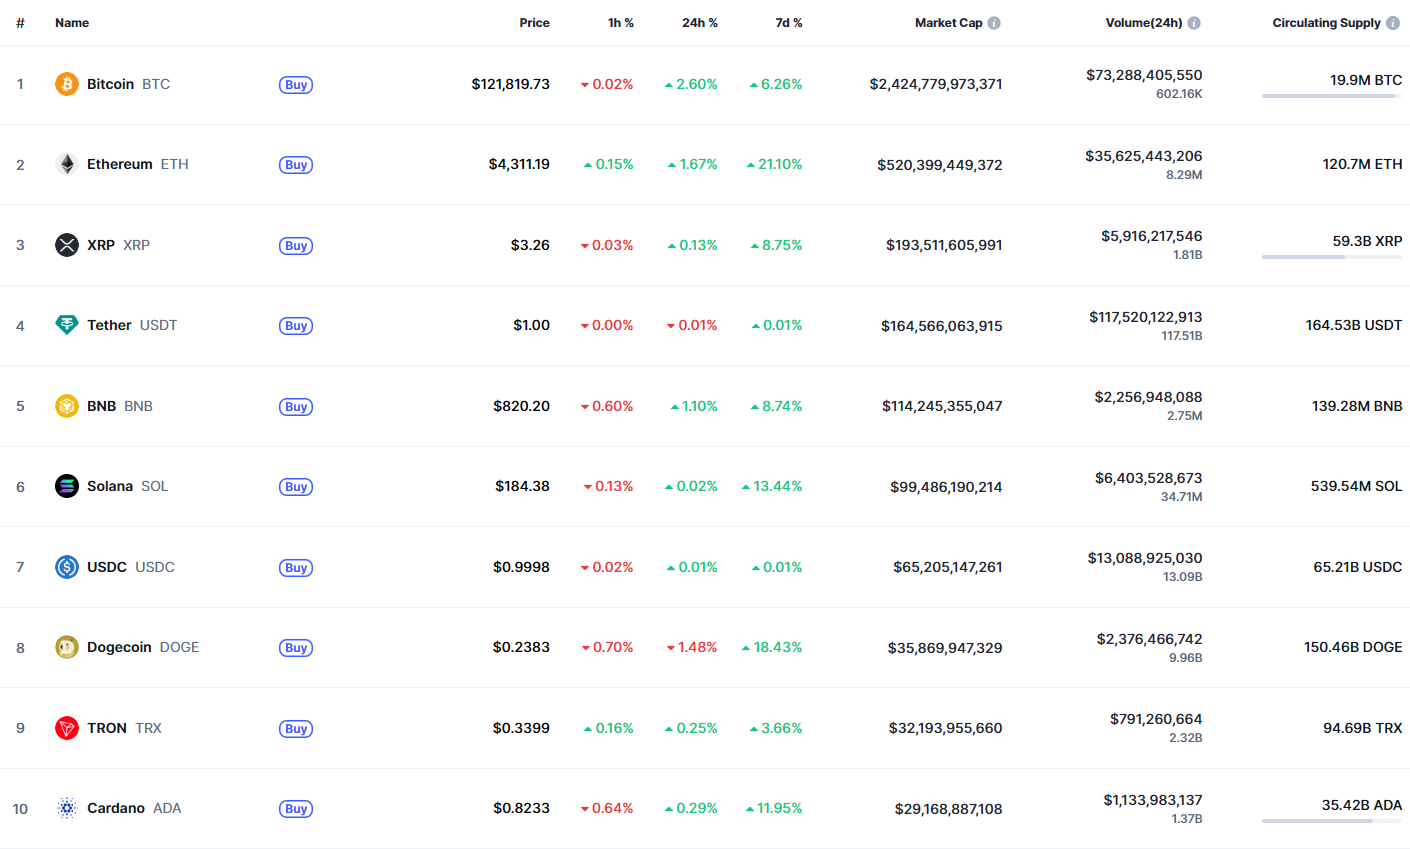Sort by the # rank column header

(x=20, y=23)
